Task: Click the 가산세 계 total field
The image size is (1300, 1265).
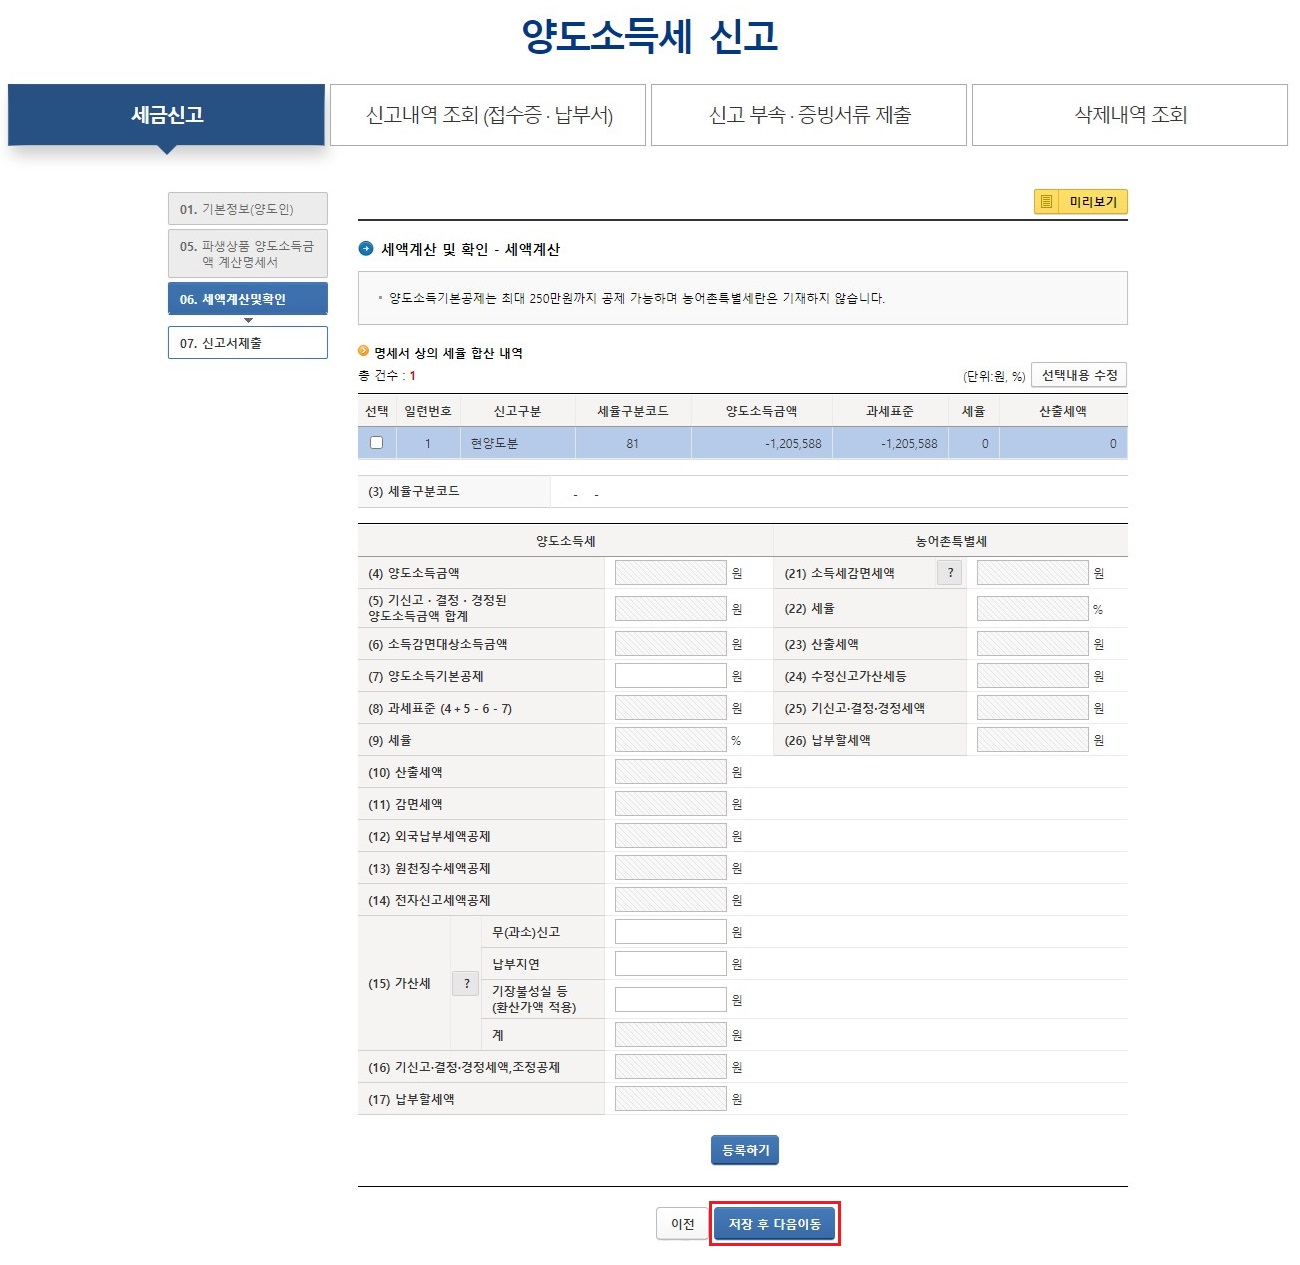Action: (671, 1035)
